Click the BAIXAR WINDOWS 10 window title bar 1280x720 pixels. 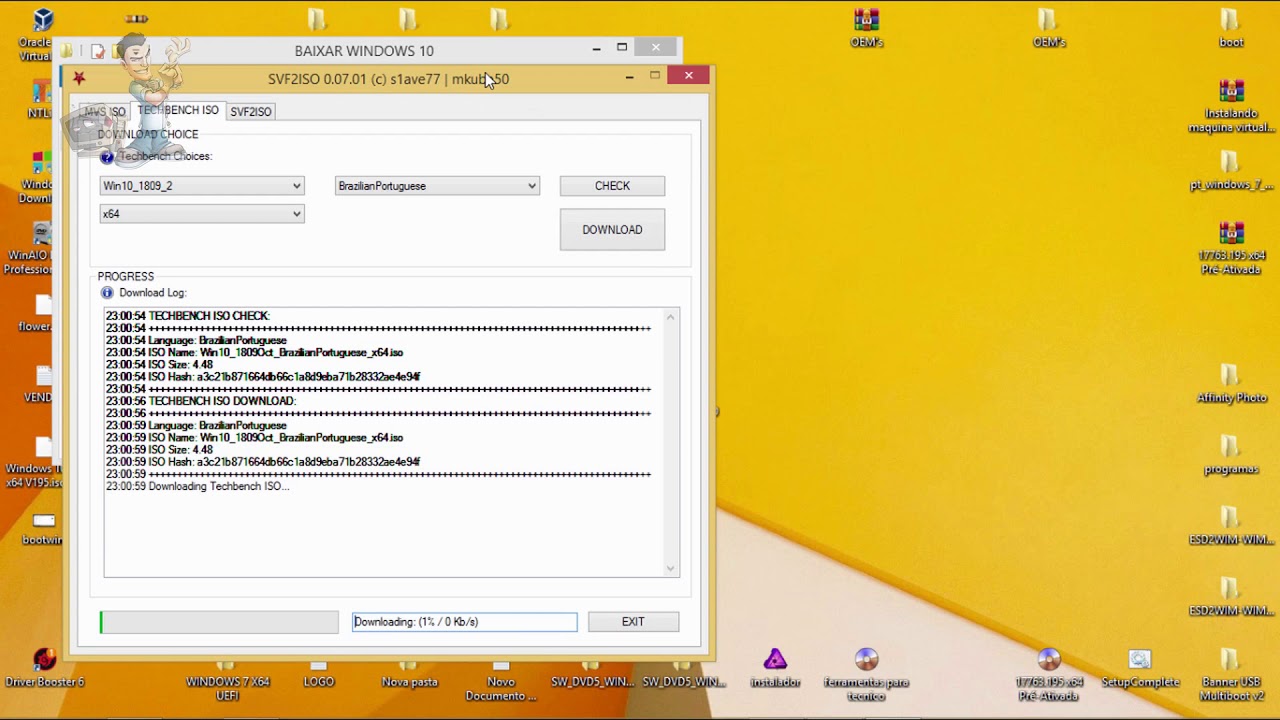tap(364, 51)
